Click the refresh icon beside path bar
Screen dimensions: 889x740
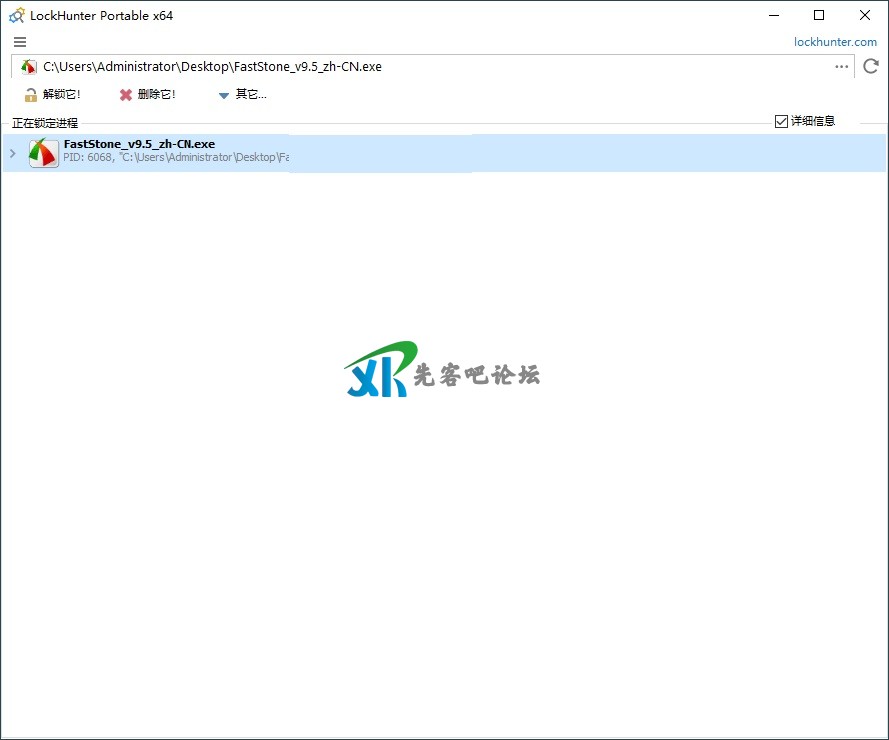pyautogui.click(x=871, y=67)
